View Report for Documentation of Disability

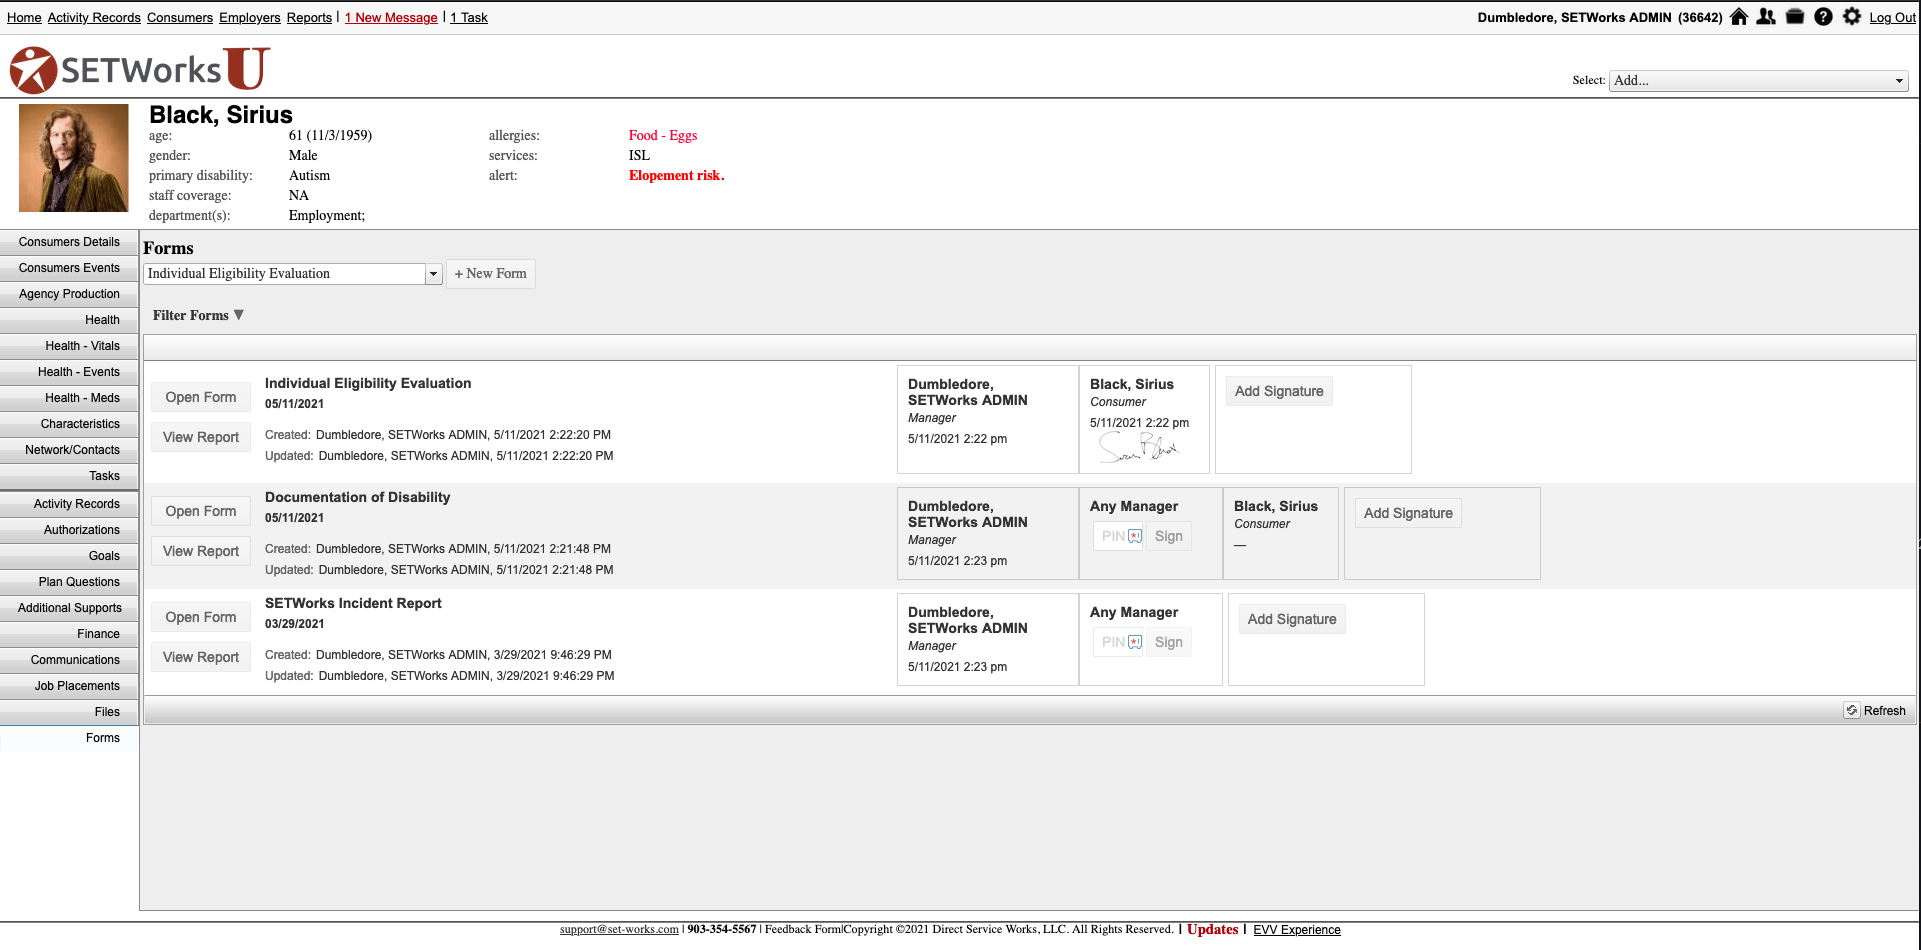(x=201, y=551)
